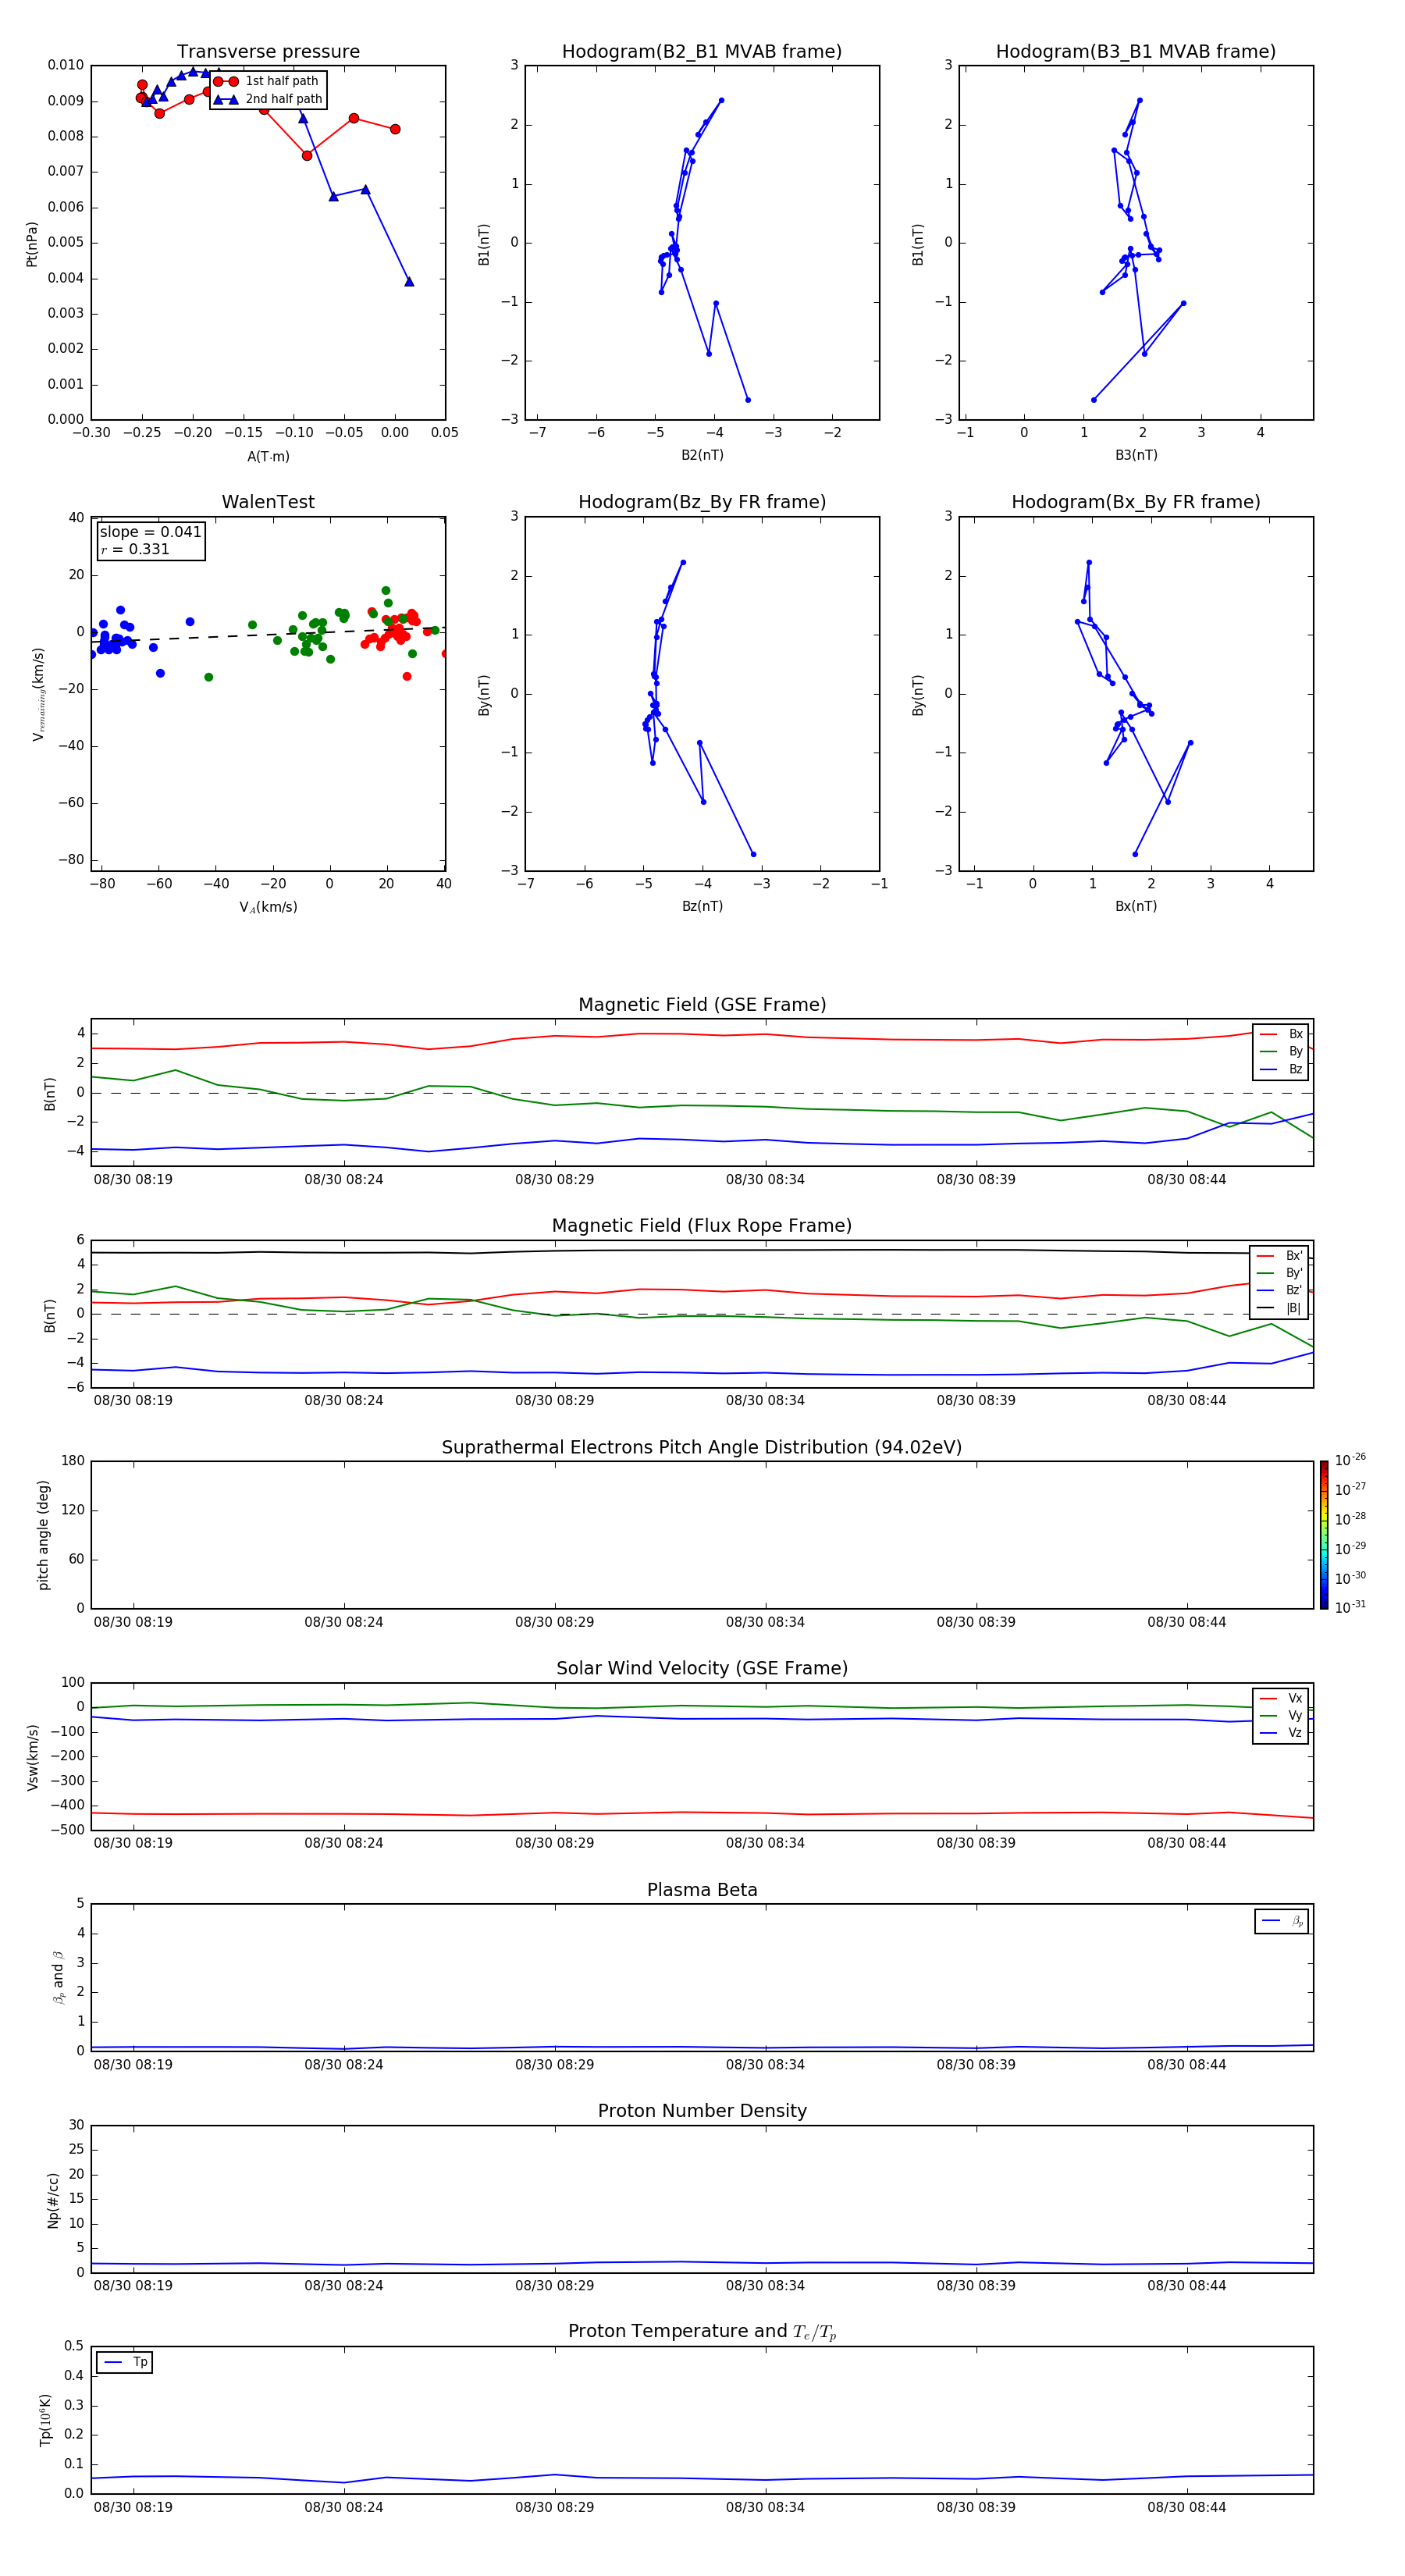Select "Bz" in the GSE magnetic field legend
This screenshot has width=1405, height=2576.
coord(1281,1069)
